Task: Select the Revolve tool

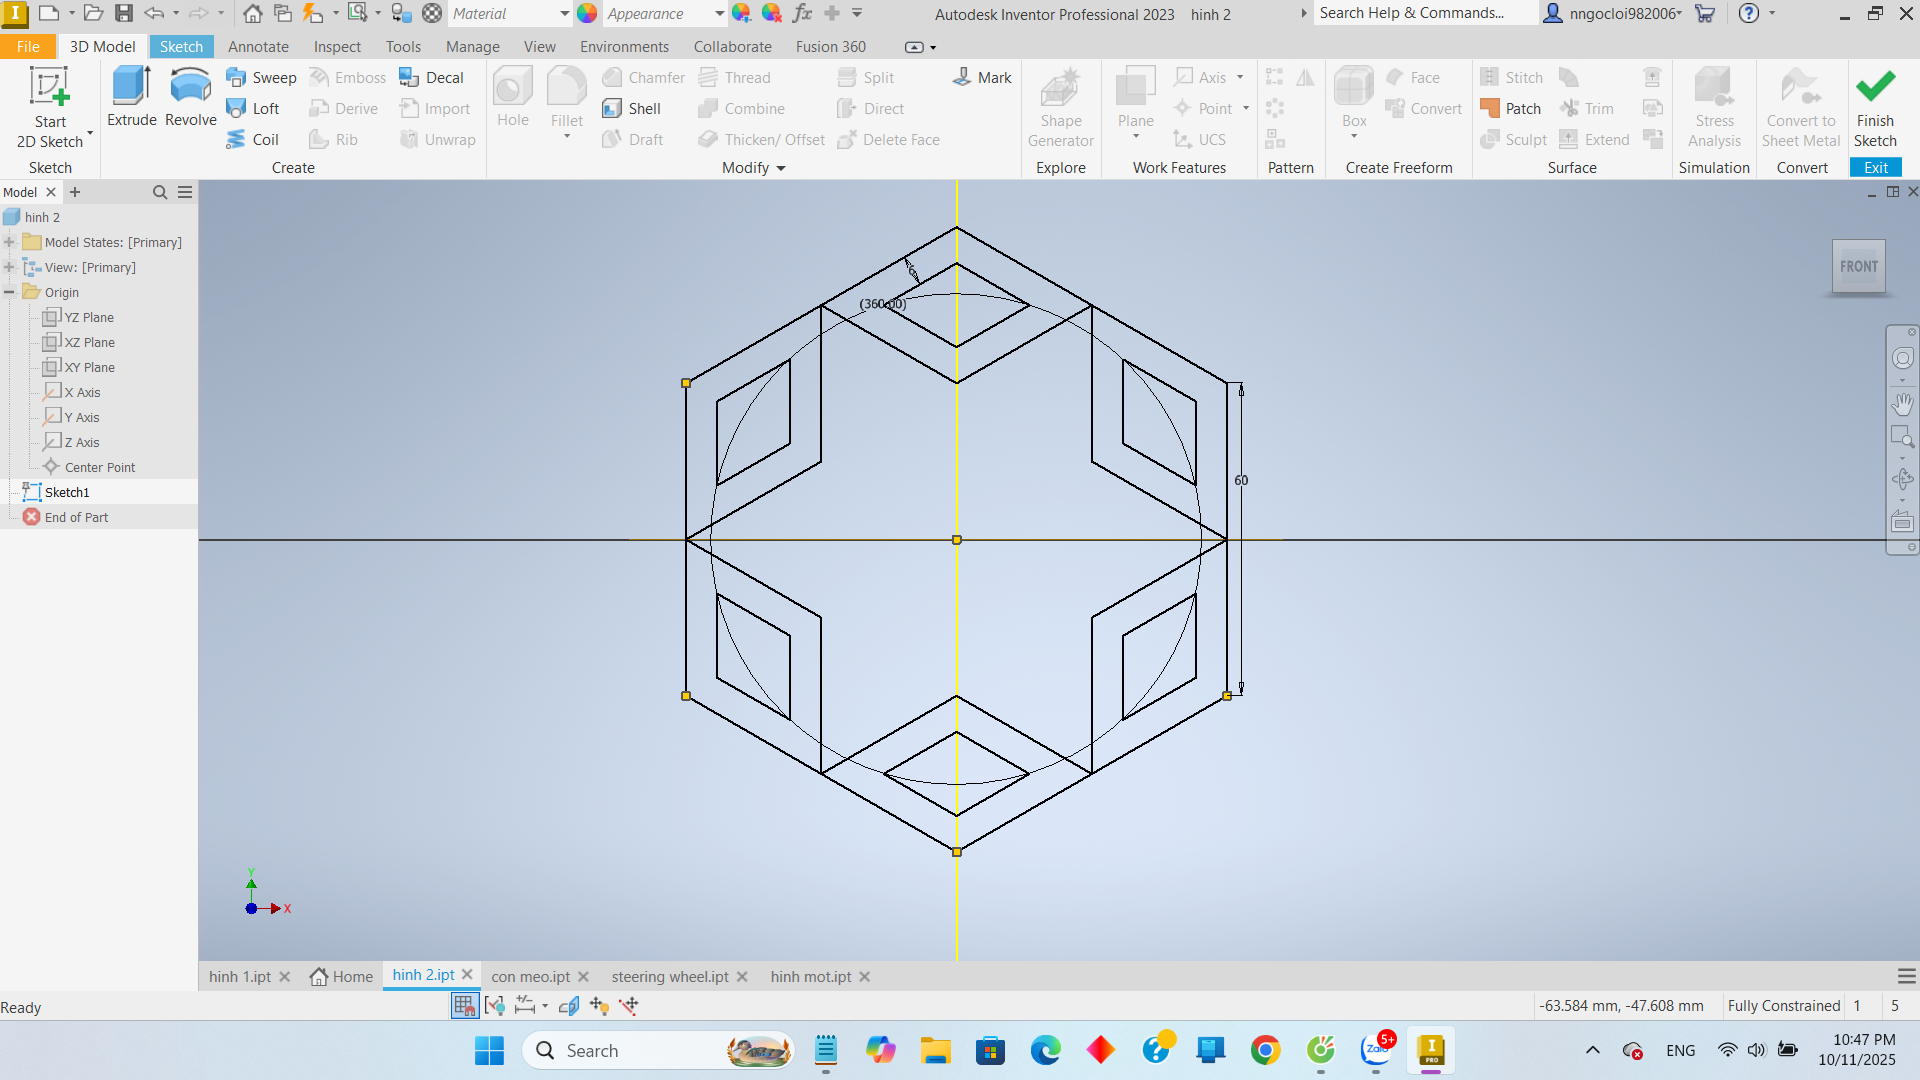Action: point(190,87)
